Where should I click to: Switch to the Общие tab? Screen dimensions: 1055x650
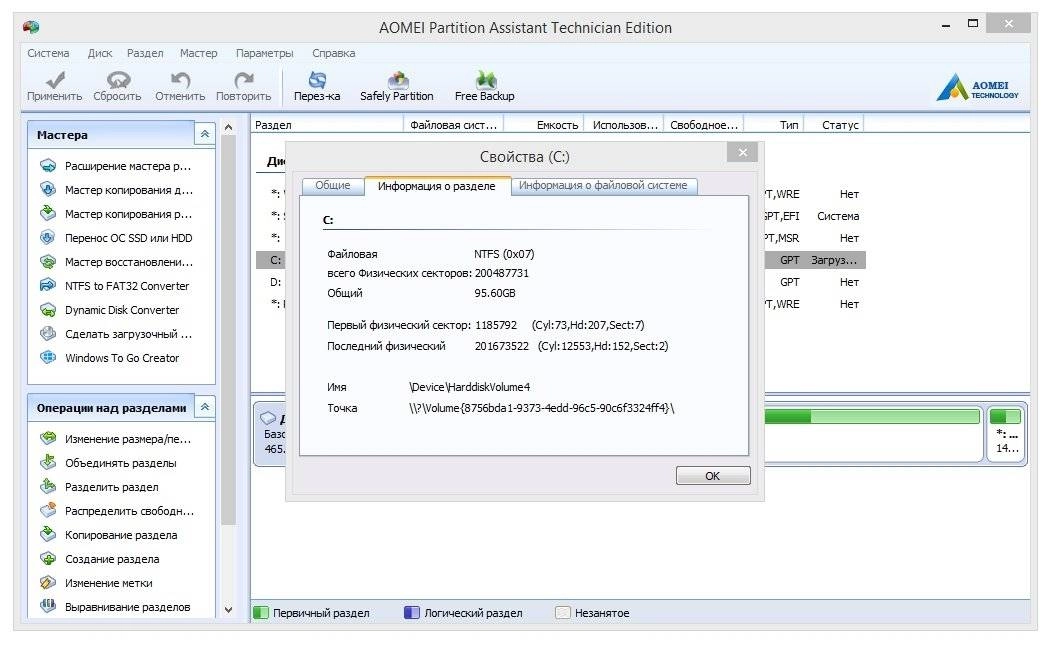pos(333,185)
